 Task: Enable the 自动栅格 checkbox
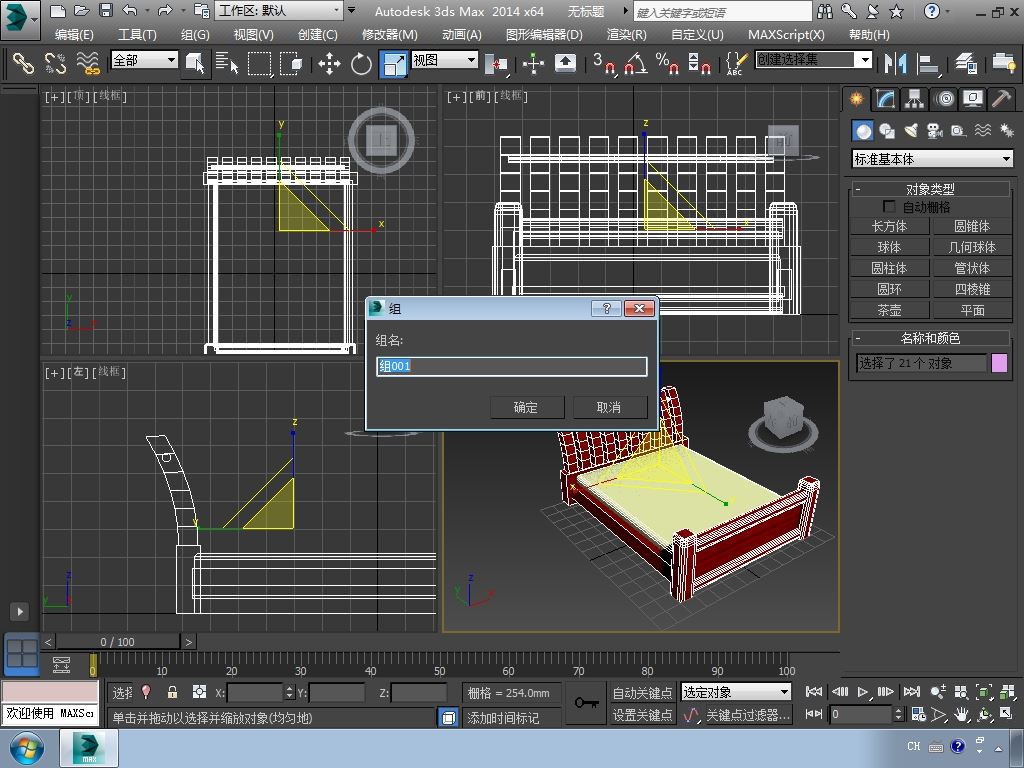pos(889,207)
